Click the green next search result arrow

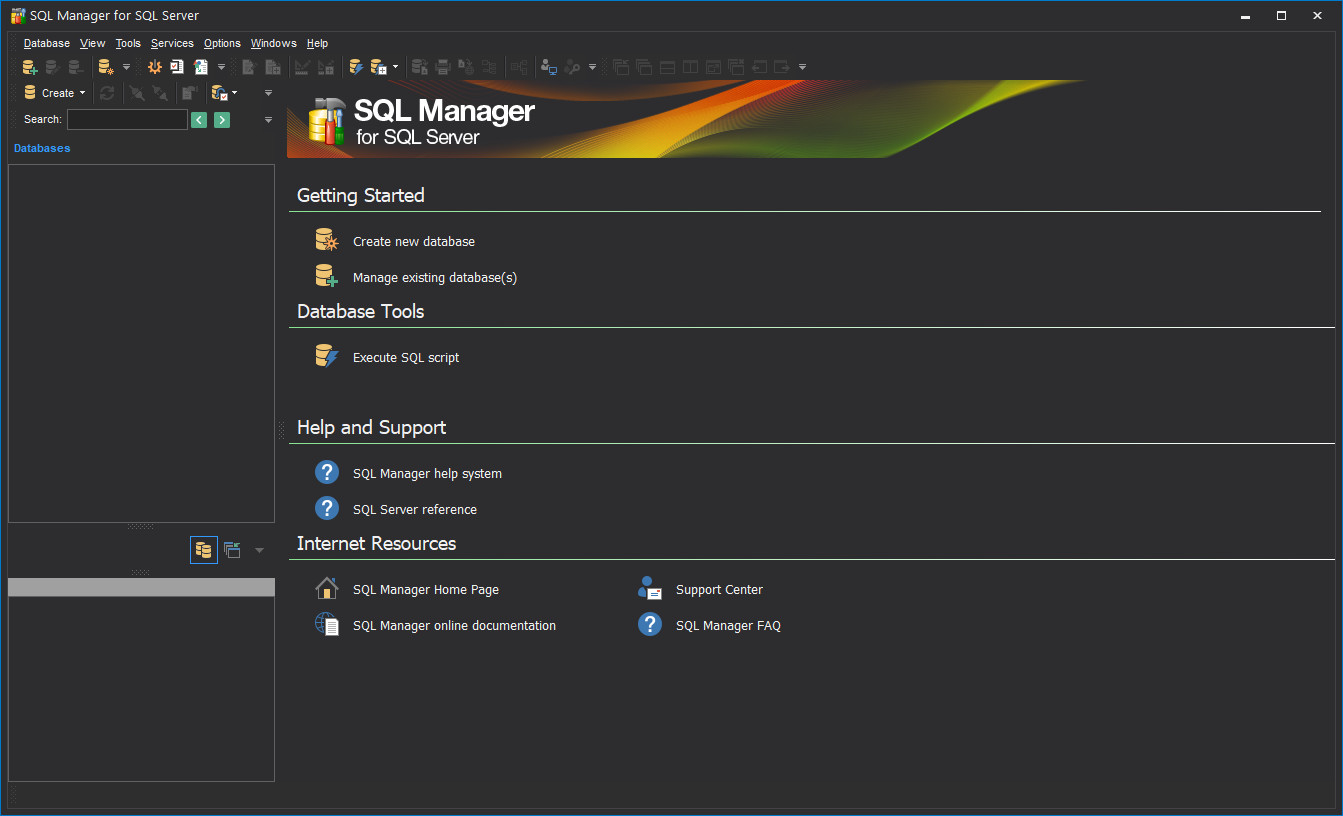tap(222, 120)
